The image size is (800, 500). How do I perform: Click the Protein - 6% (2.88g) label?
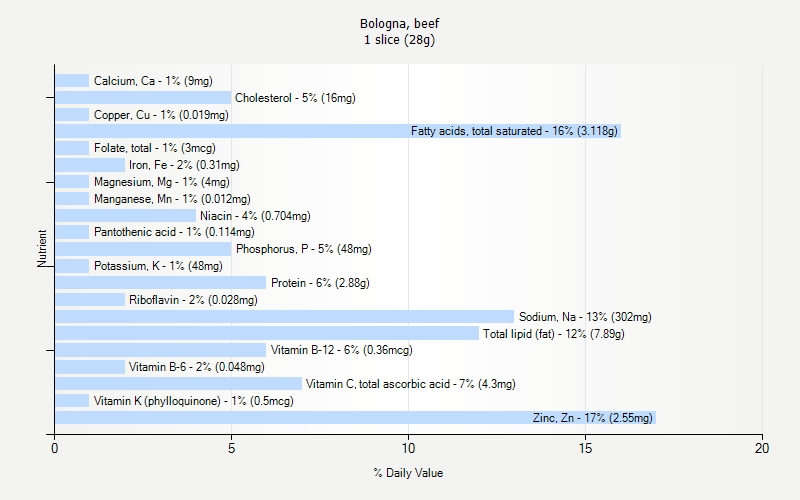pyautogui.click(x=320, y=283)
